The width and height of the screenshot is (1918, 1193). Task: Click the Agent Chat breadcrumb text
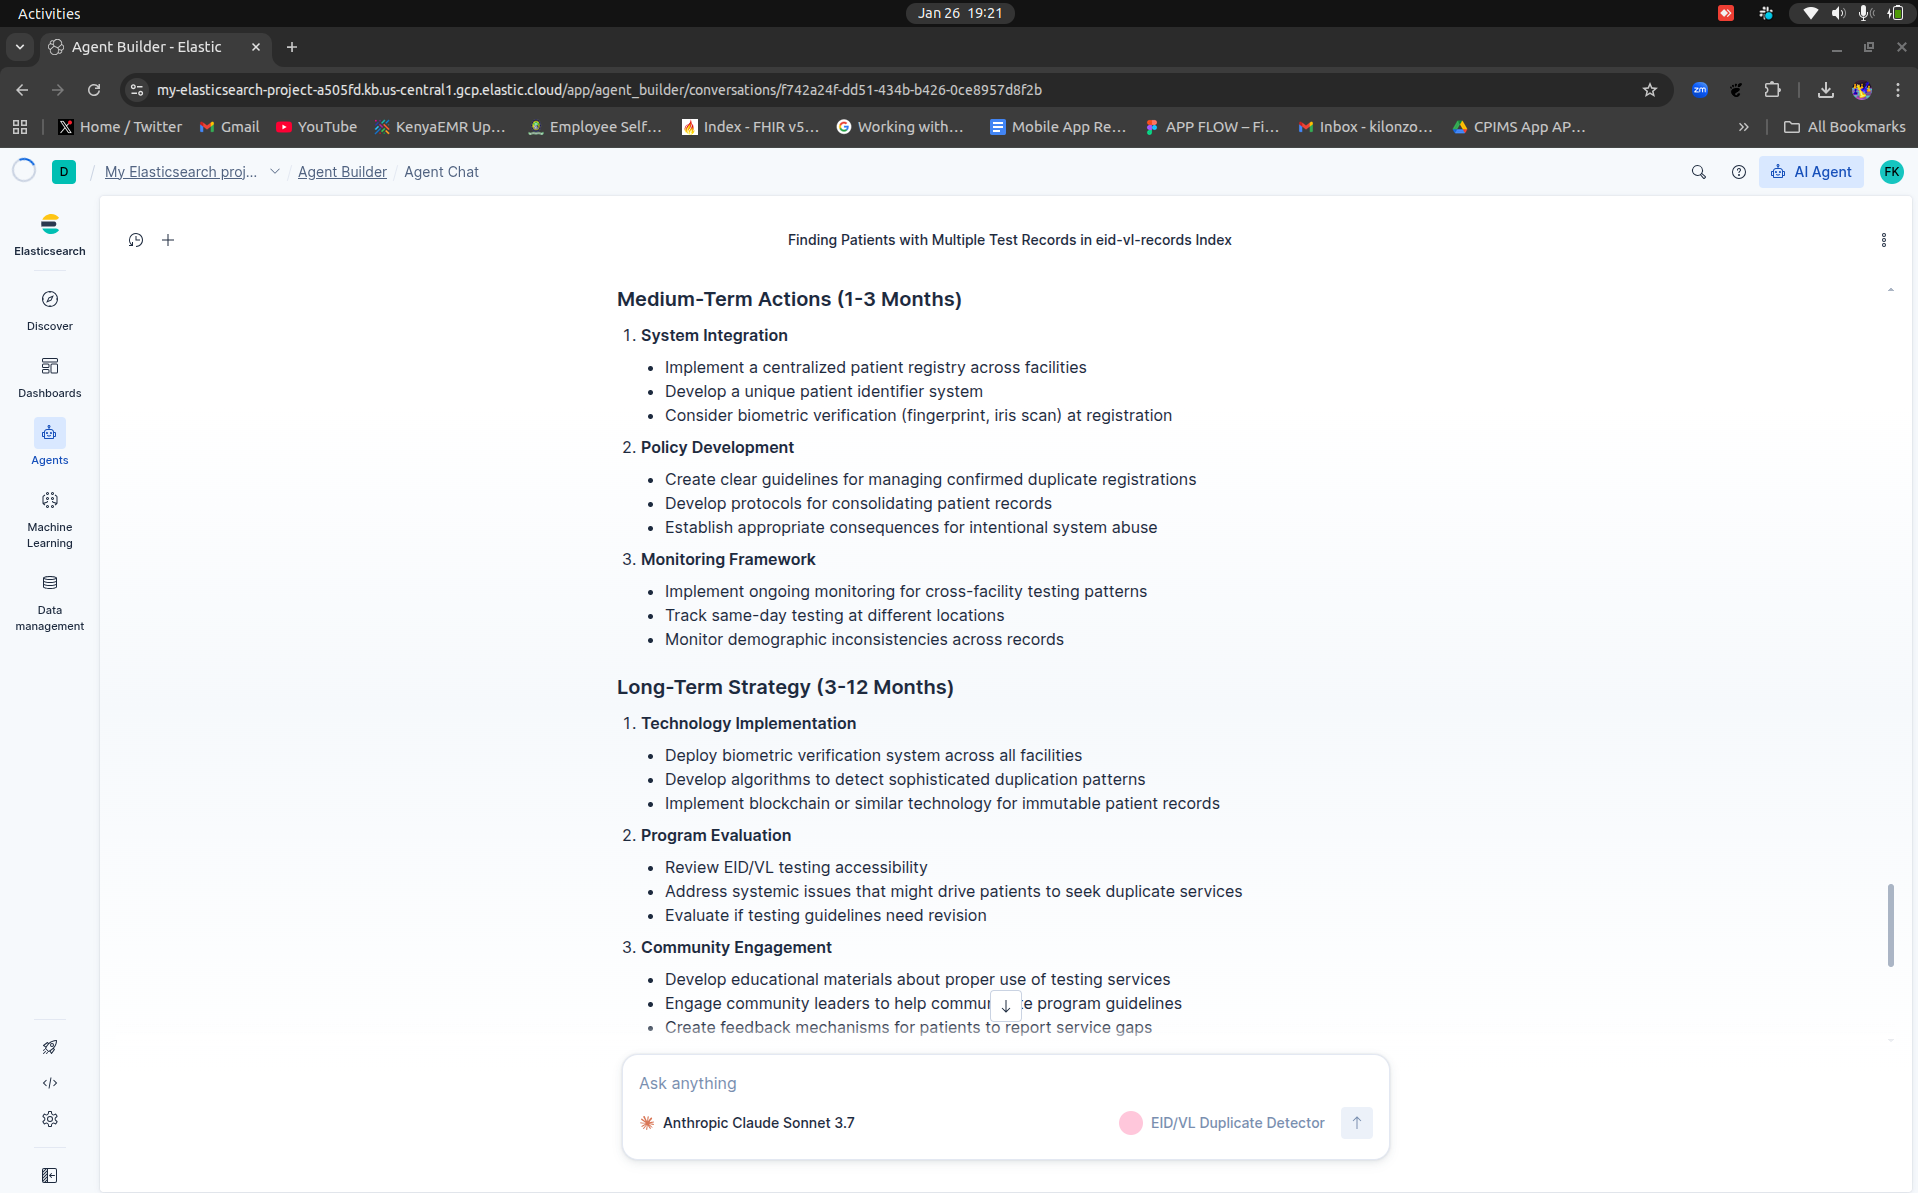(x=441, y=172)
